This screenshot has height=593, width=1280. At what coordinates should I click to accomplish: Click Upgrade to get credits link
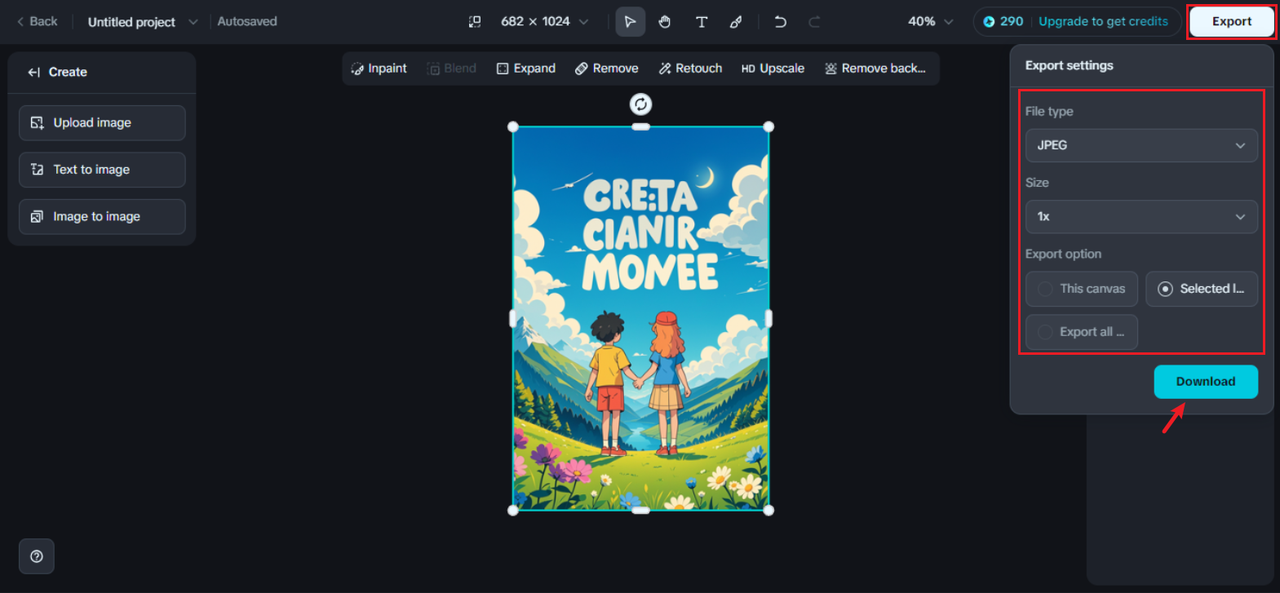1103,21
